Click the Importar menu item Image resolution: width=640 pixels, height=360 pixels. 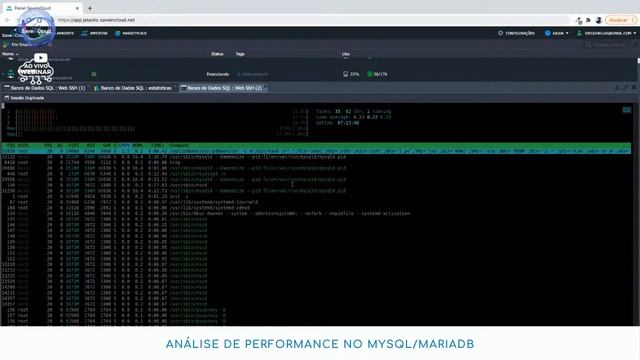[94, 33]
